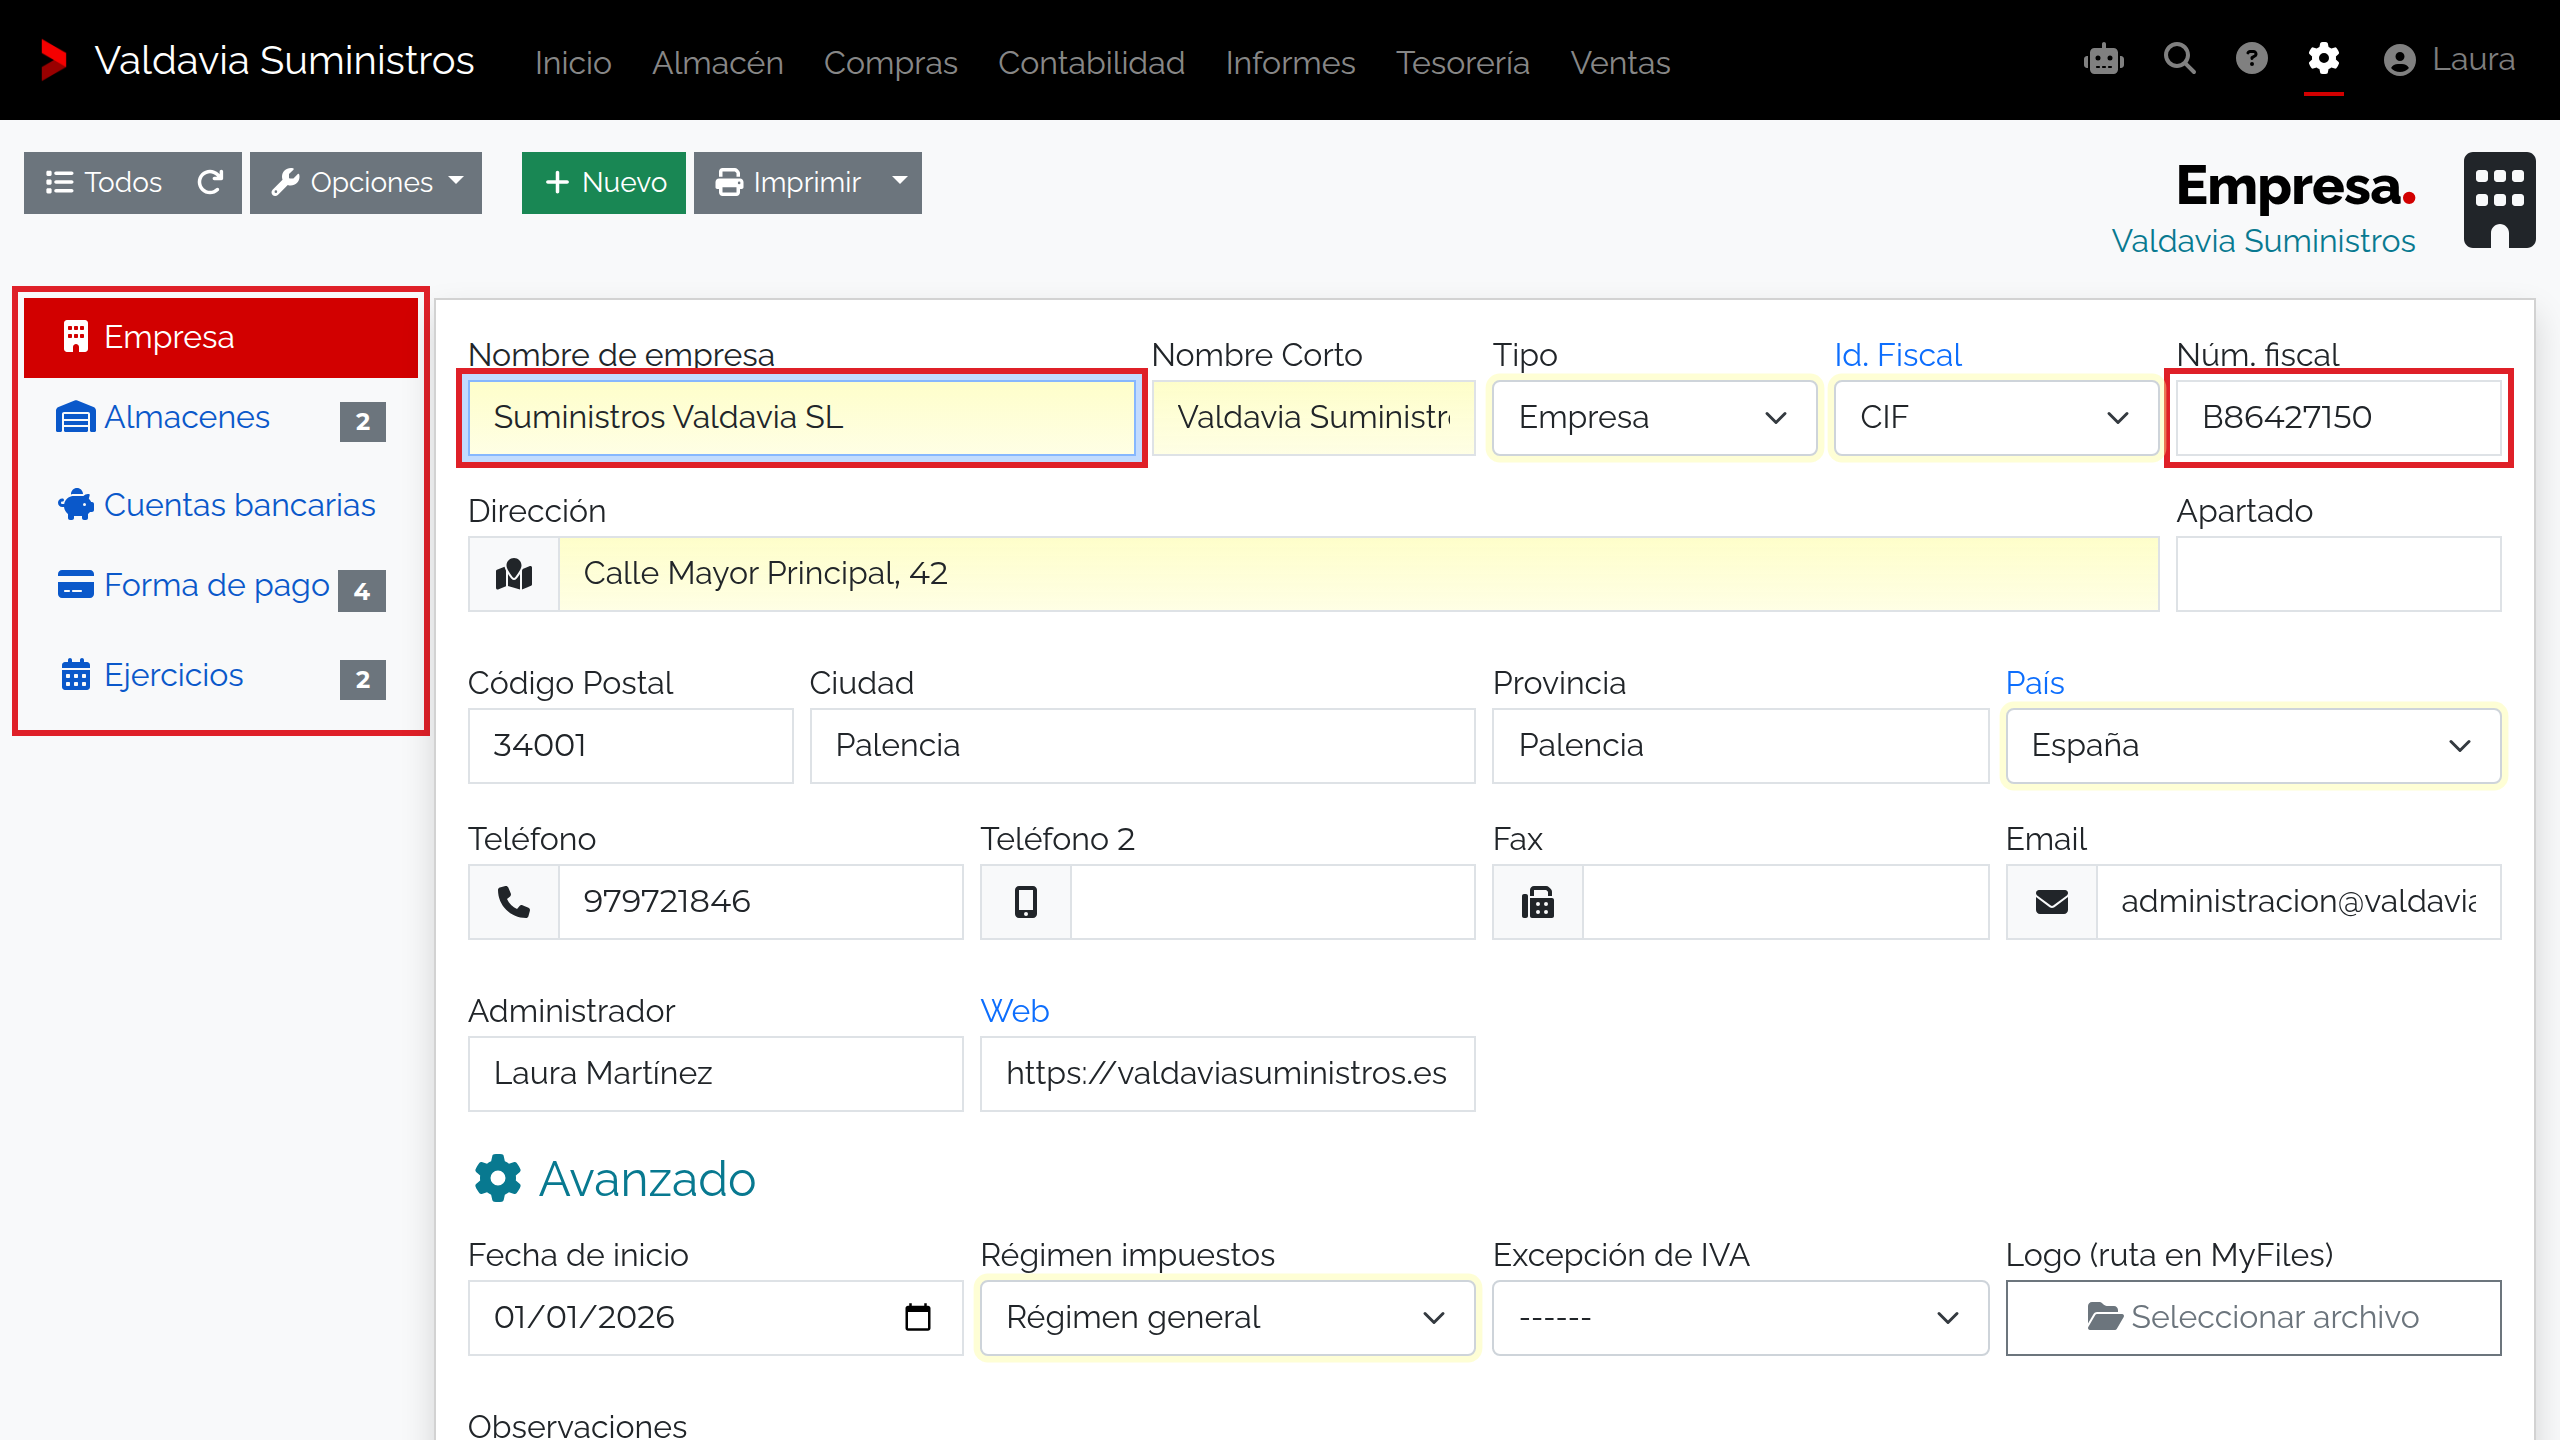Open the settings gear icon in navbar
2560x1440 pixels.
[2323, 59]
